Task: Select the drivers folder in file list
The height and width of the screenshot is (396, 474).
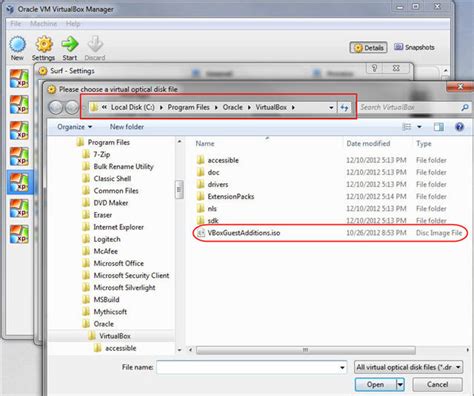Action: coord(218,184)
